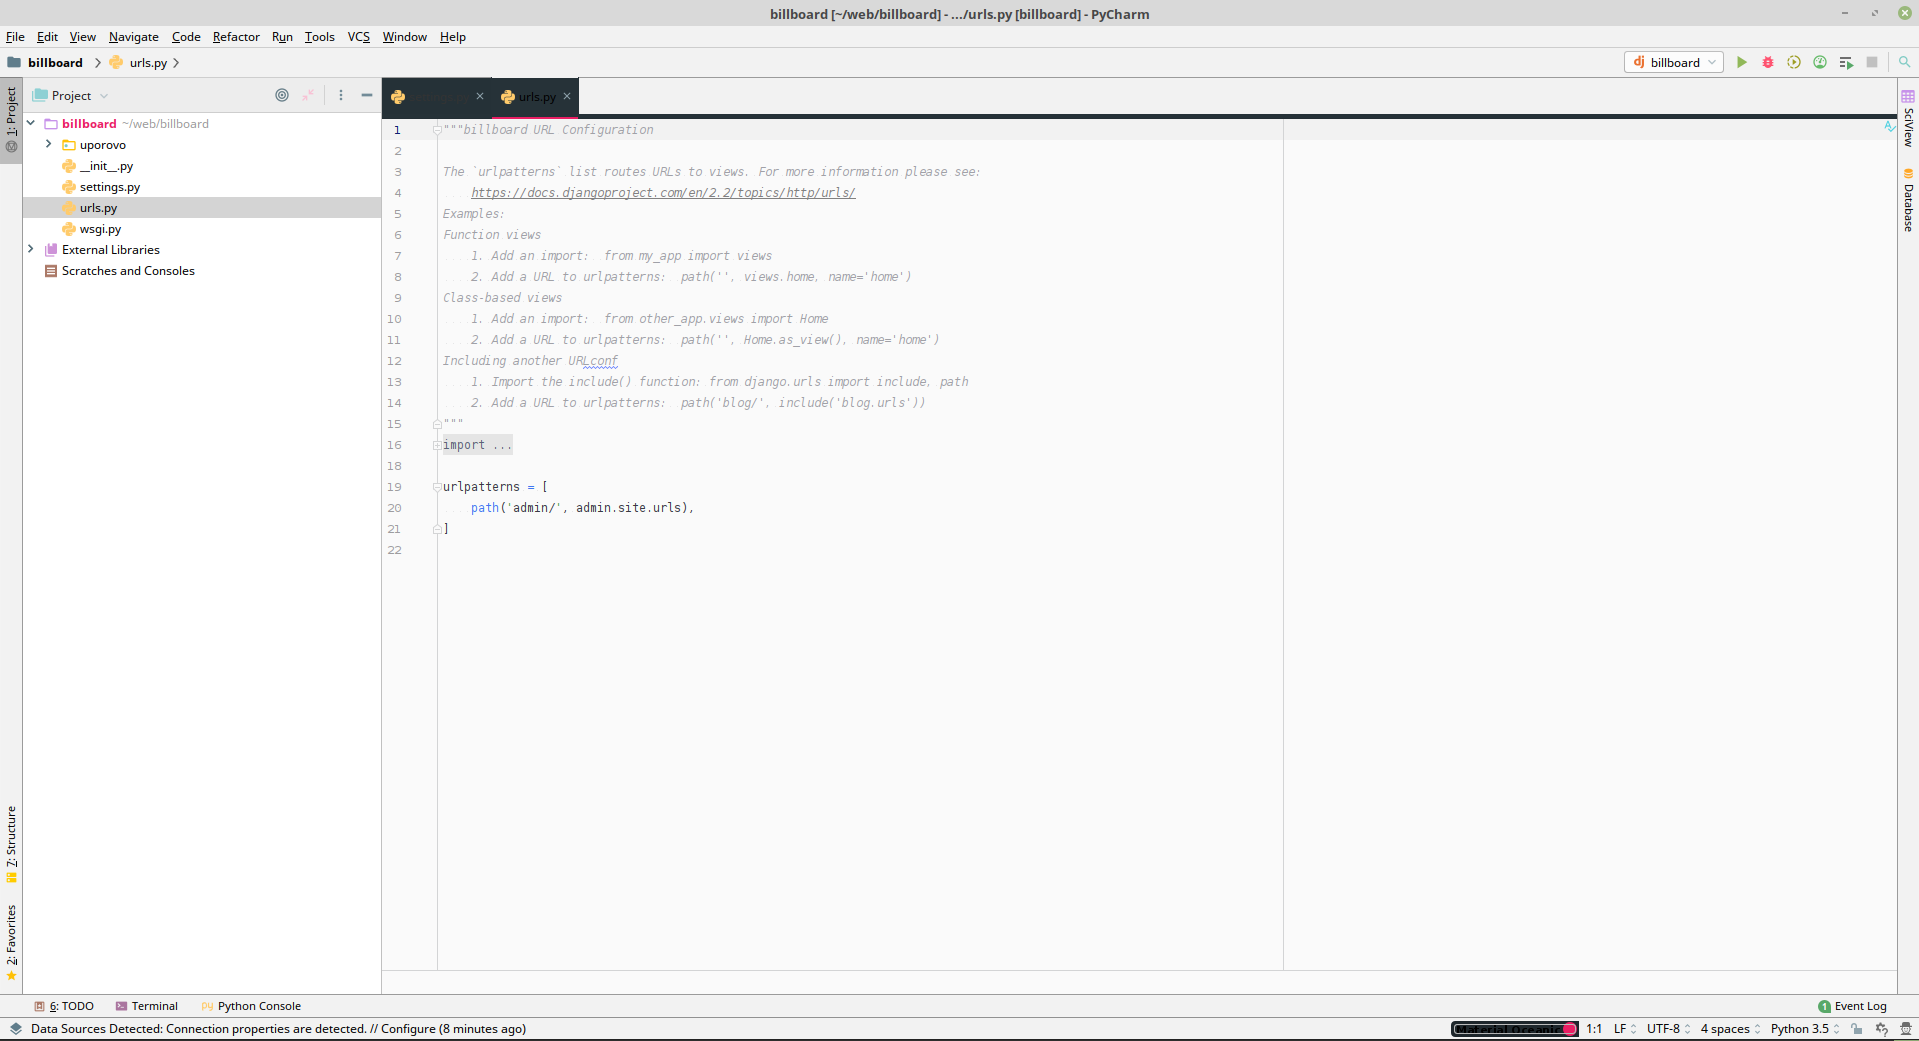Open the 1: Project side tab
This screenshot has height=1041, width=1919.
(x=11, y=119)
